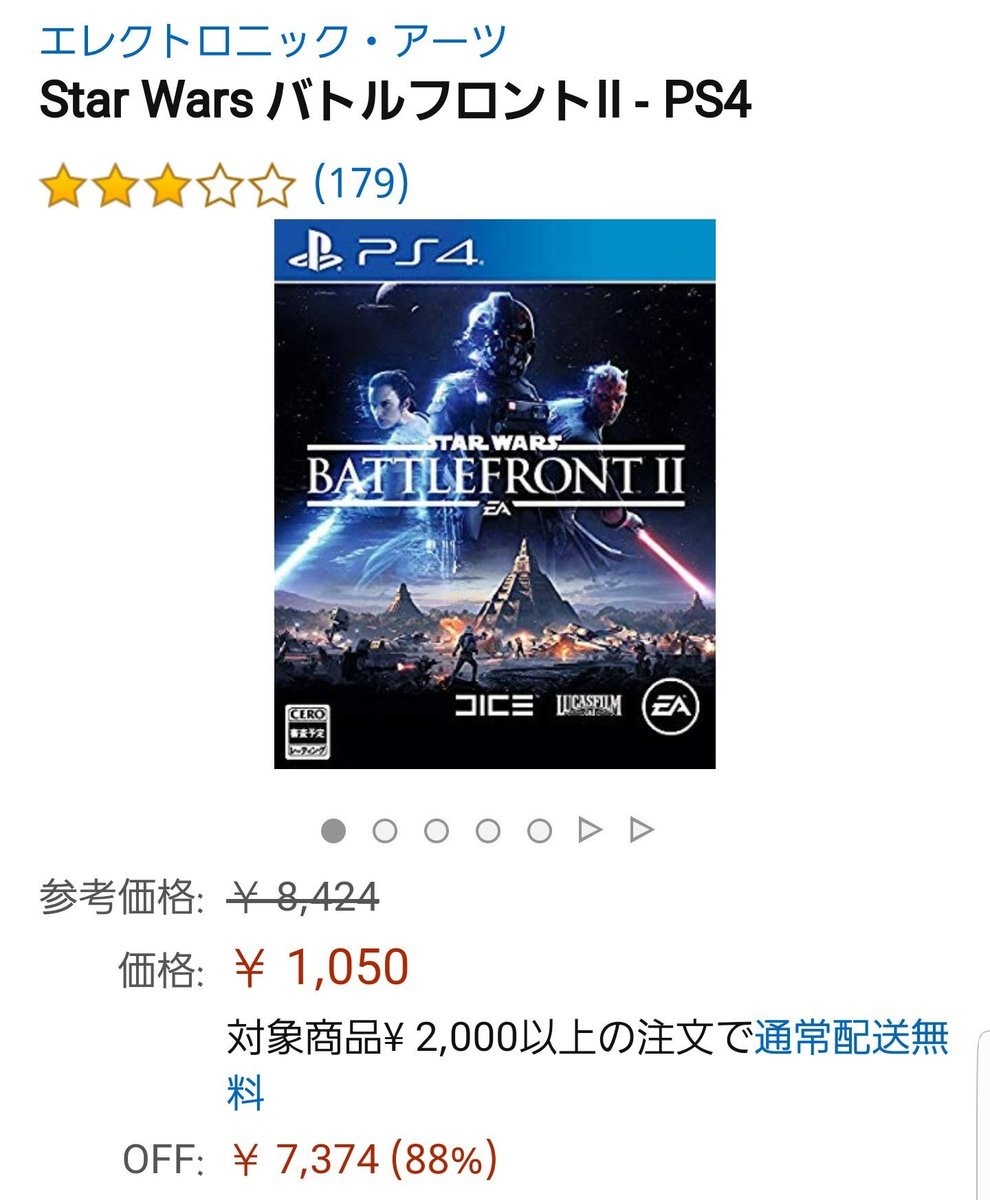Switch to the third image carousel dot
Screen dimensions: 990x1200
coord(436,830)
